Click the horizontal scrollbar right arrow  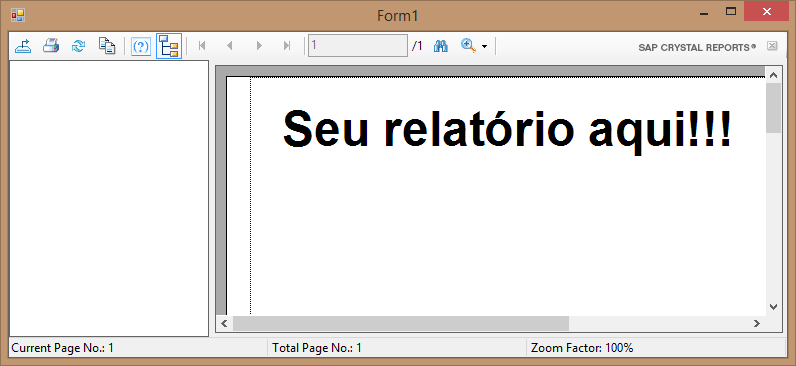(757, 323)
